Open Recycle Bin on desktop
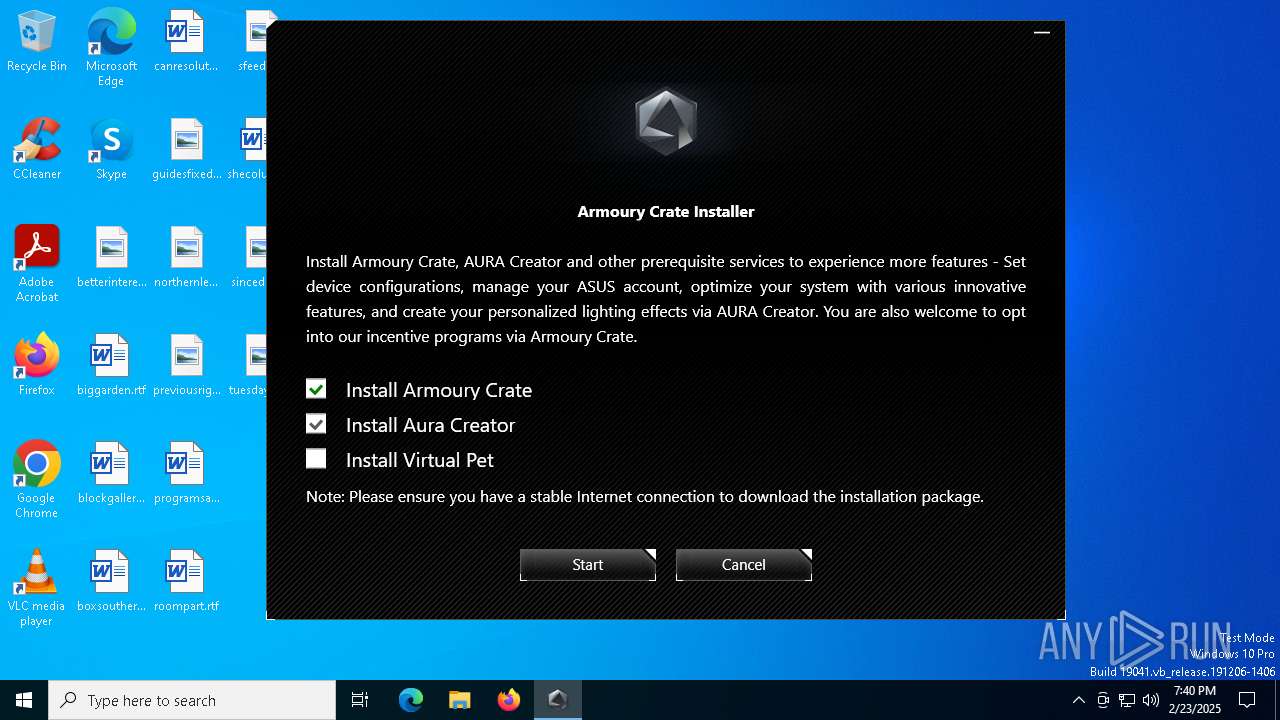1280x720 pixels. (x=37, y=42)
